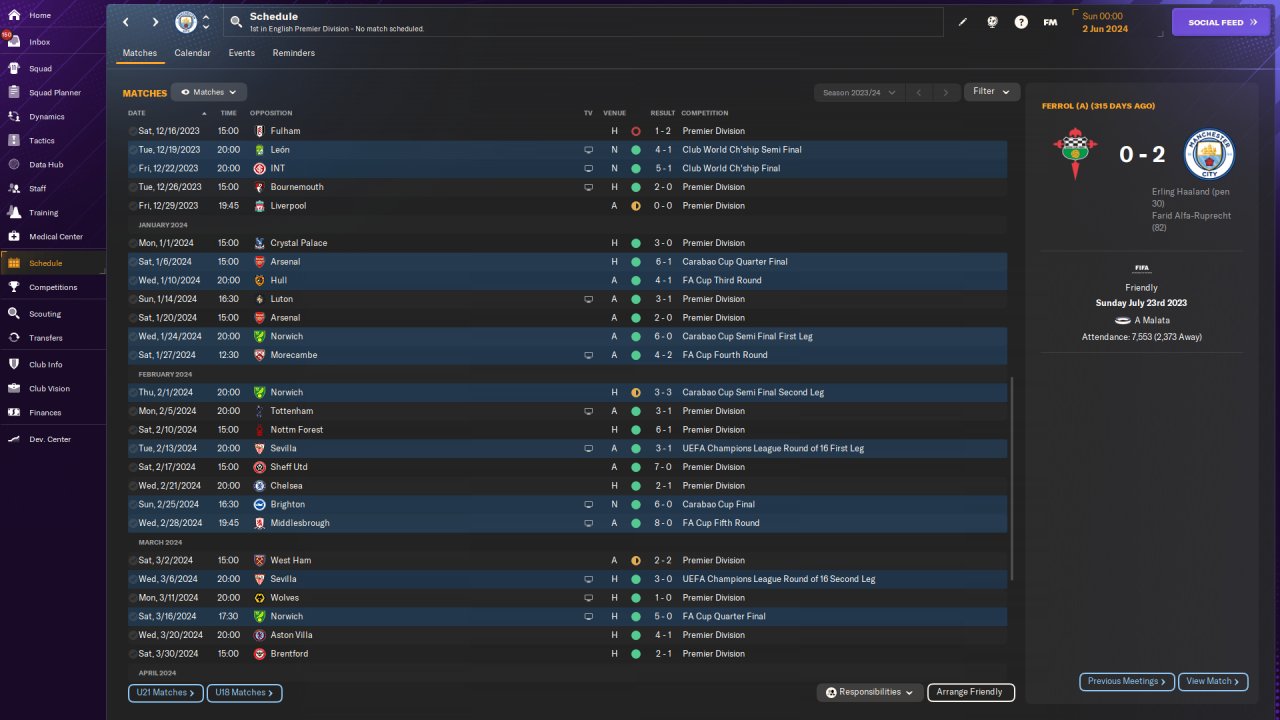Open Club Vision from the sidebar

(53, 389)
